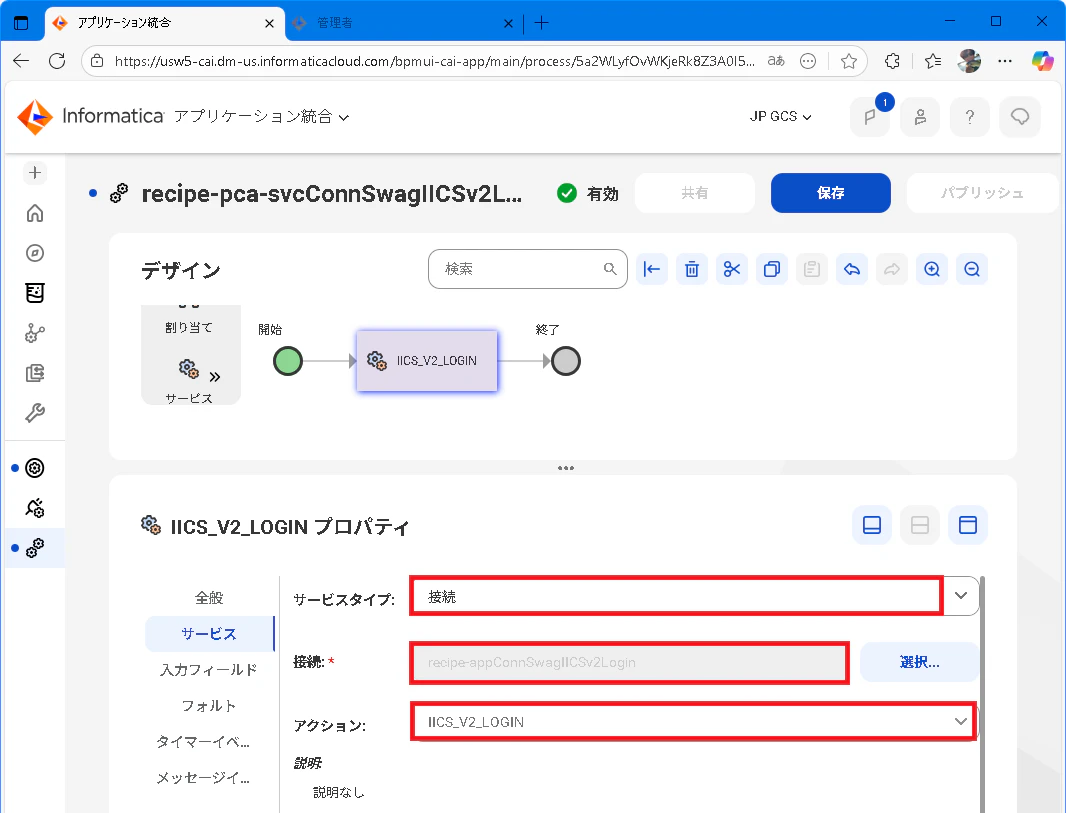
Task: Expand the サービス step palette chevron
Action: 215,377
